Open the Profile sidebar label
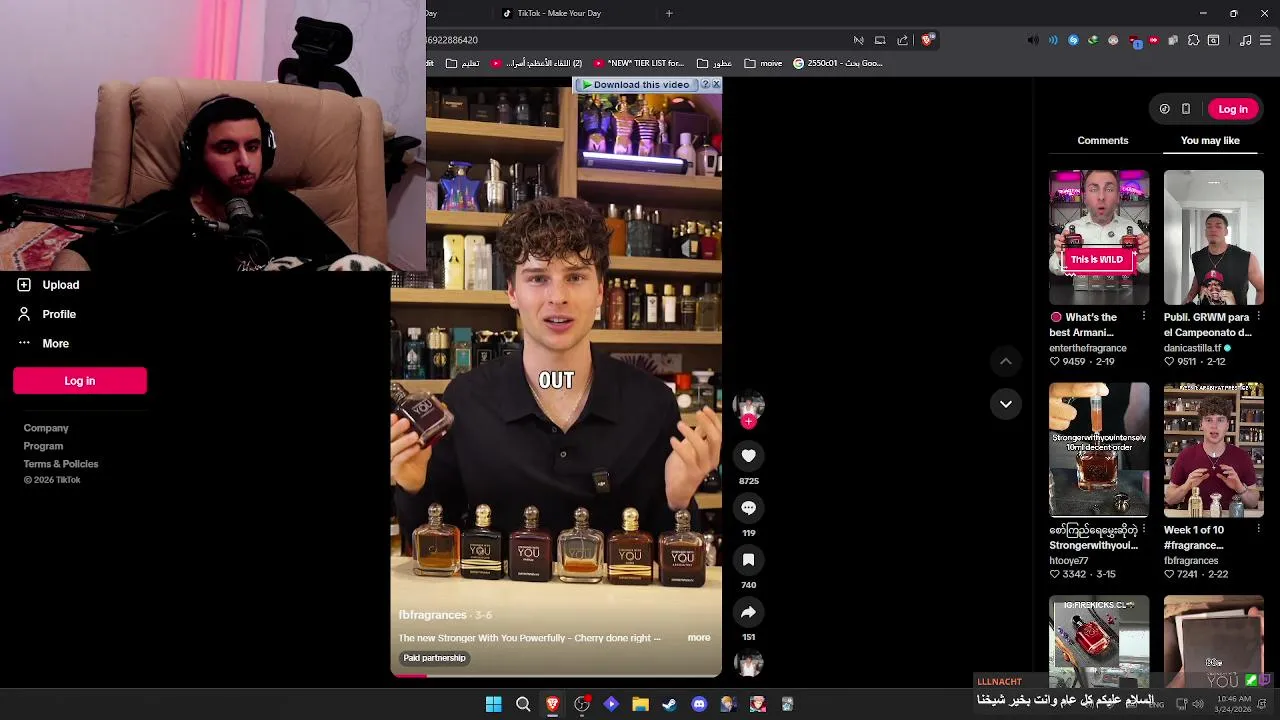Screen dimensions: 1280x720 59,314
